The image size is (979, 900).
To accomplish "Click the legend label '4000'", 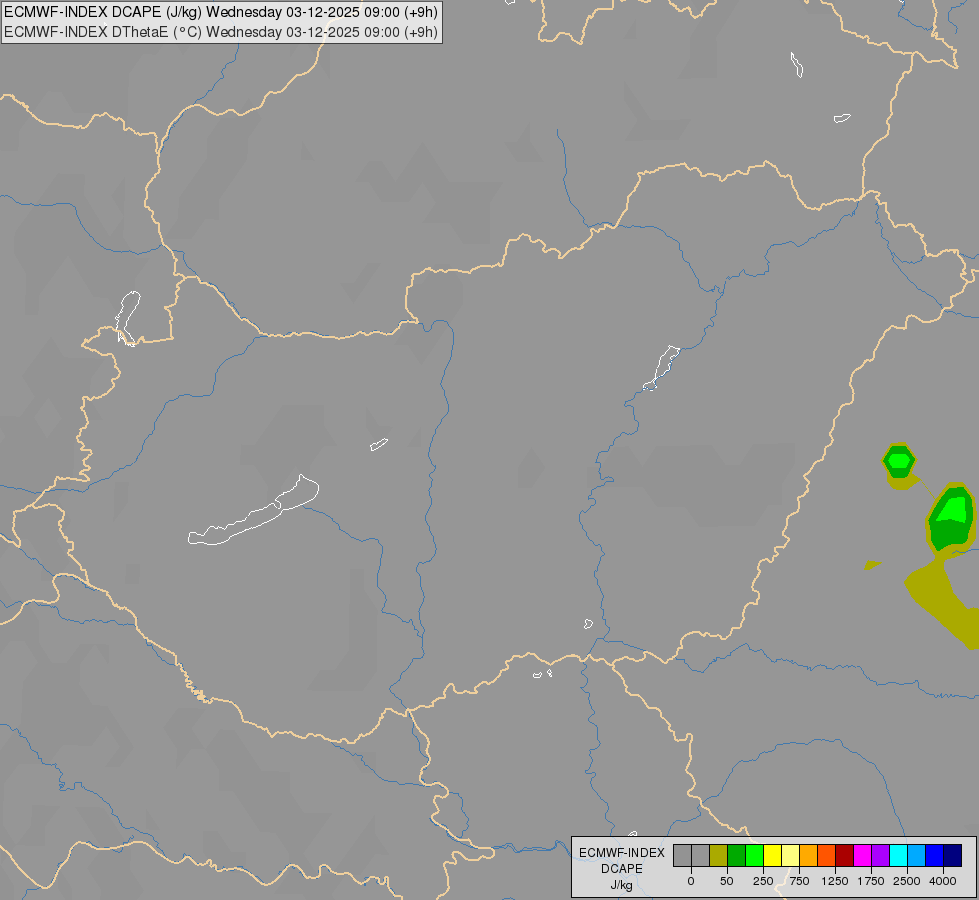I will tap(943, 881).
